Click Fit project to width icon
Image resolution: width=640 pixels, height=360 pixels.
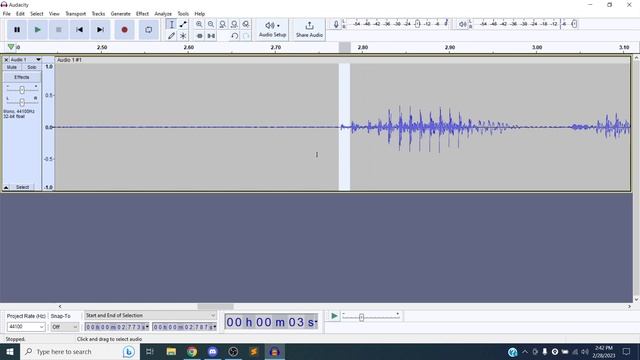tap(234, 24)
